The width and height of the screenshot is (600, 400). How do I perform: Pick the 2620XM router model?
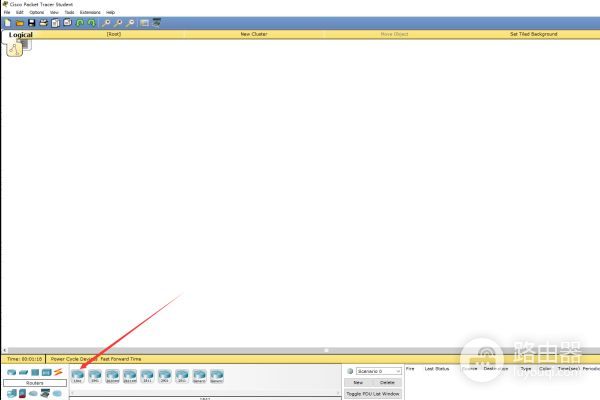point(112,376)
